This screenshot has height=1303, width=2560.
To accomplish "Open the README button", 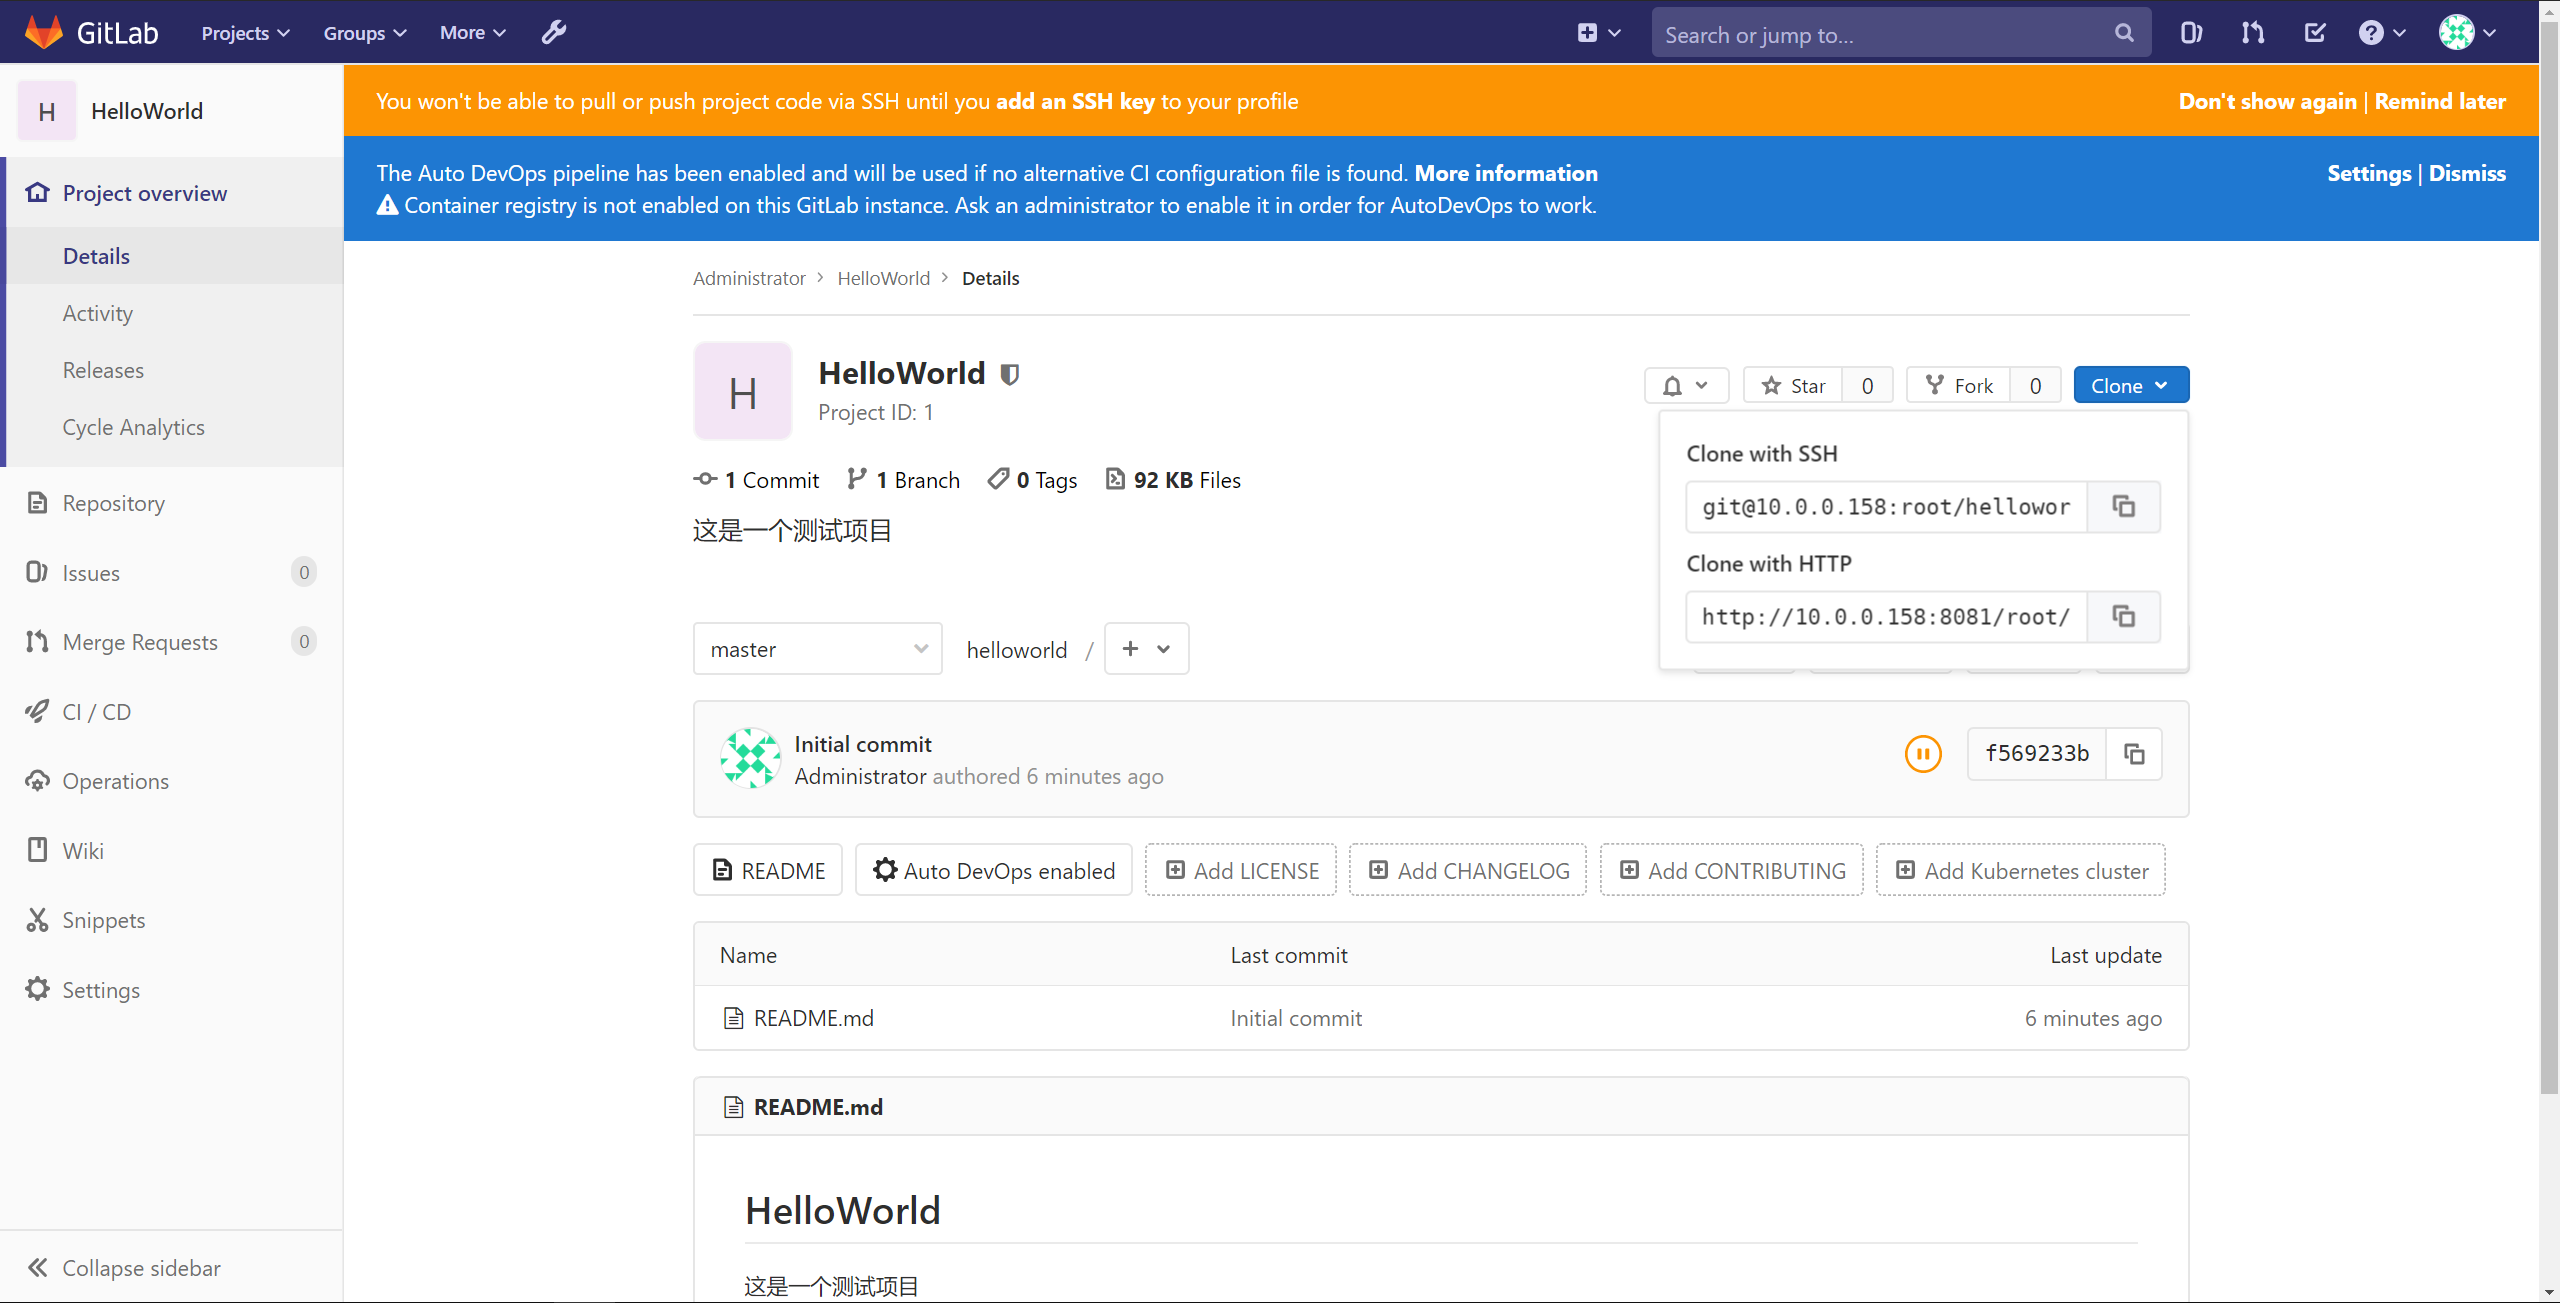I will coord(768,870).
